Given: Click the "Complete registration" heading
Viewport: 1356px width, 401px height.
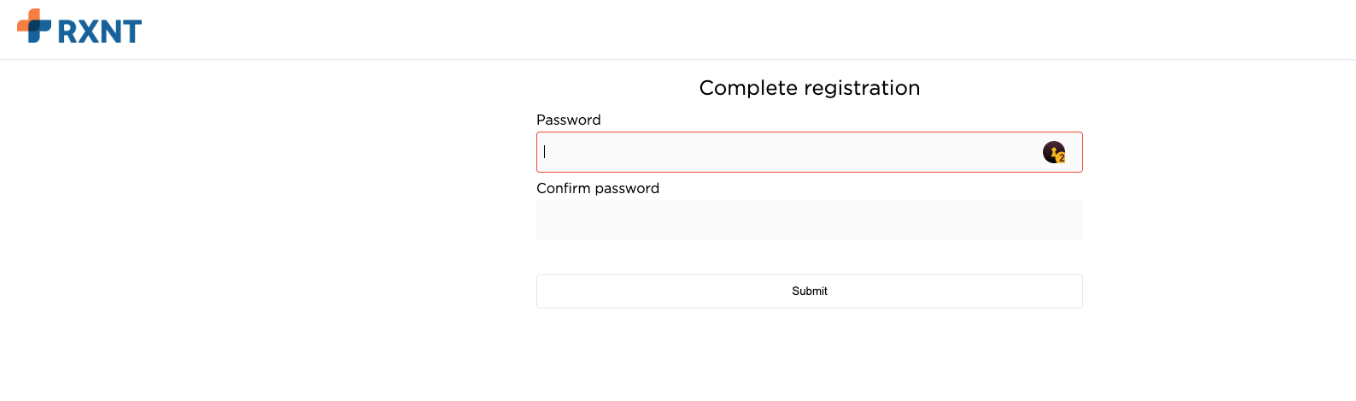Looking at the screenshot, I should point(809,88).
